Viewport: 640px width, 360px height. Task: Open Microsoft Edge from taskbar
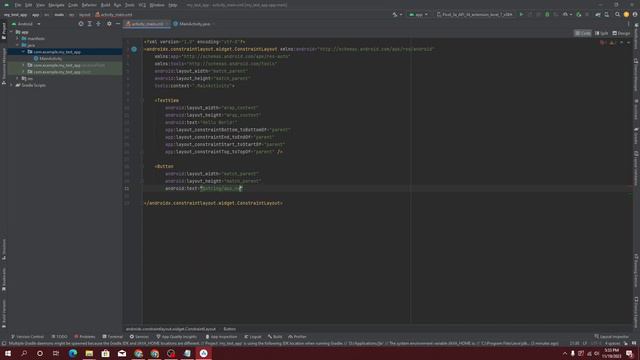click(x=73, y=353)
